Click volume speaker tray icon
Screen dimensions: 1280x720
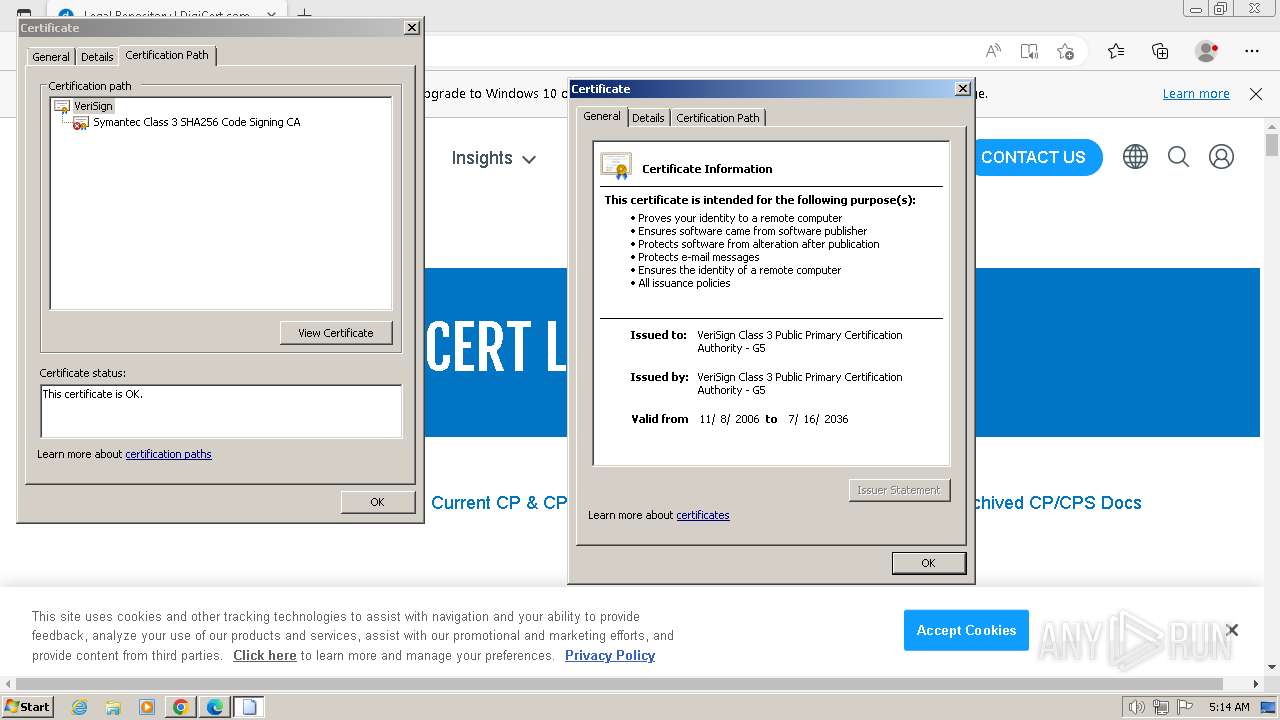click(x=1137, y=707)
